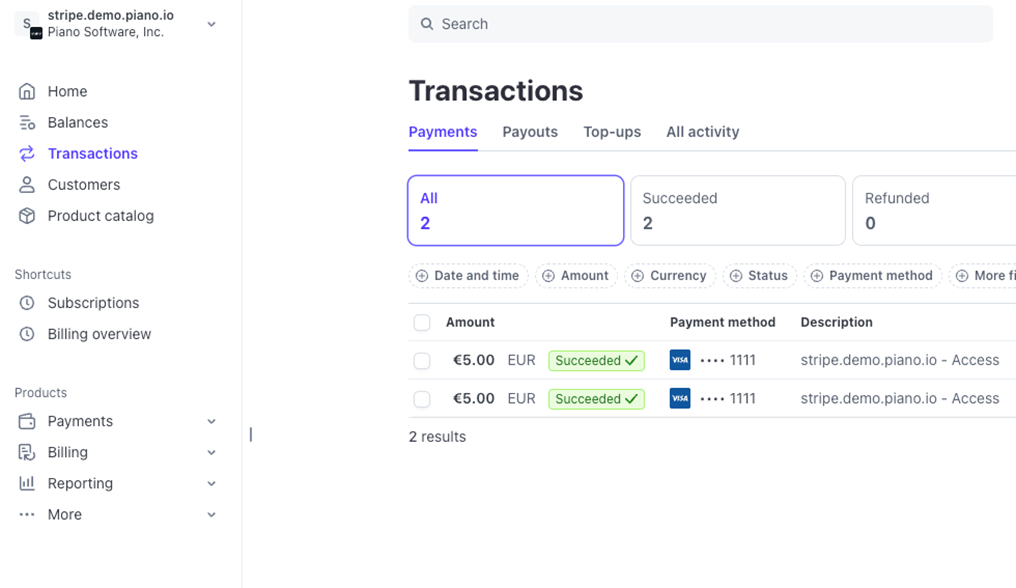Open the Amount filter
Image resolution: width=1016 pixels, height=588 pixels.
[x=576, y=276]
